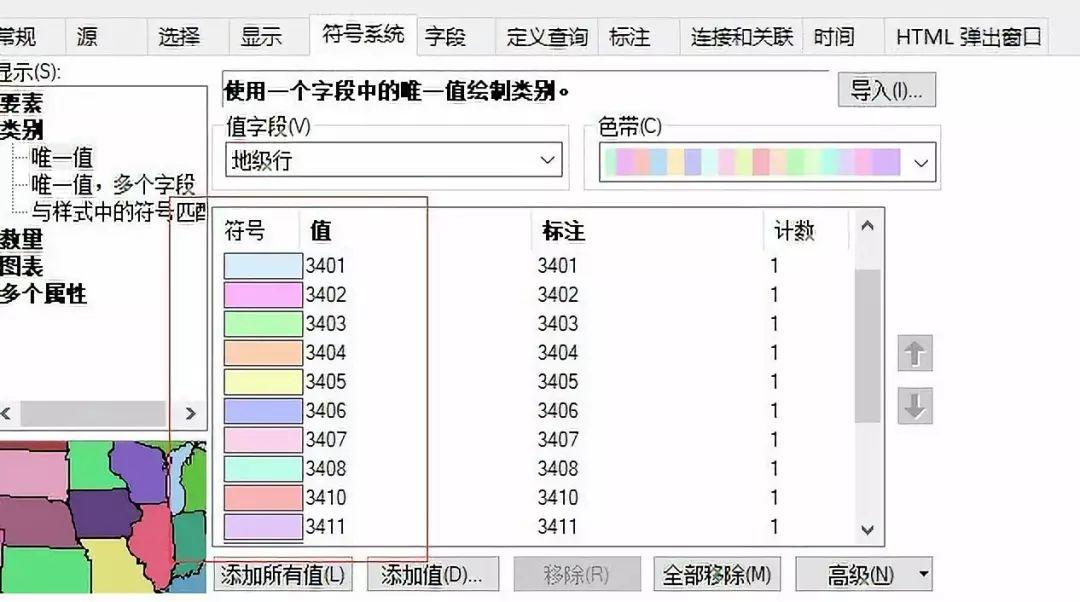Select 图表 in the display list

(x=21, y=267)
